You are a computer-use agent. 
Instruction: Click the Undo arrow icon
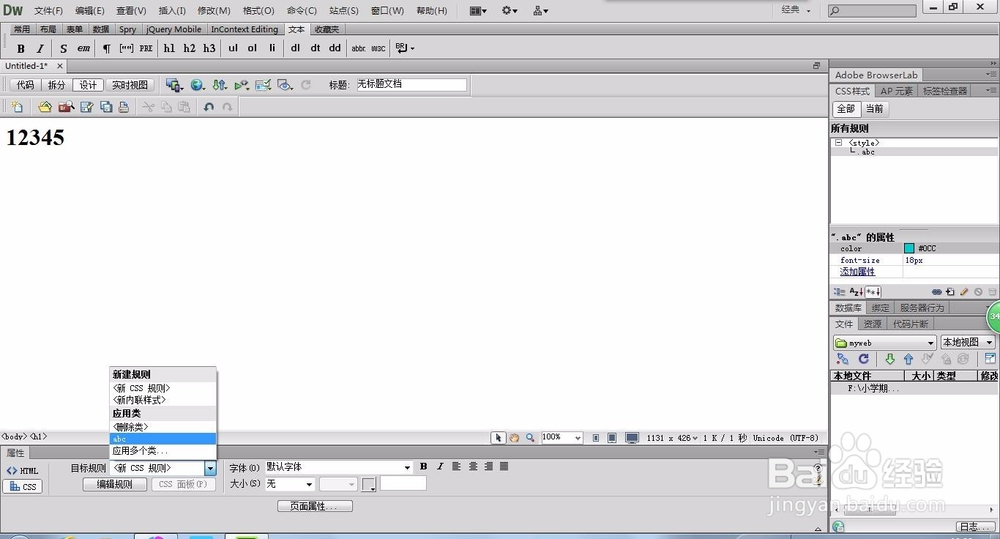[209, 107]
